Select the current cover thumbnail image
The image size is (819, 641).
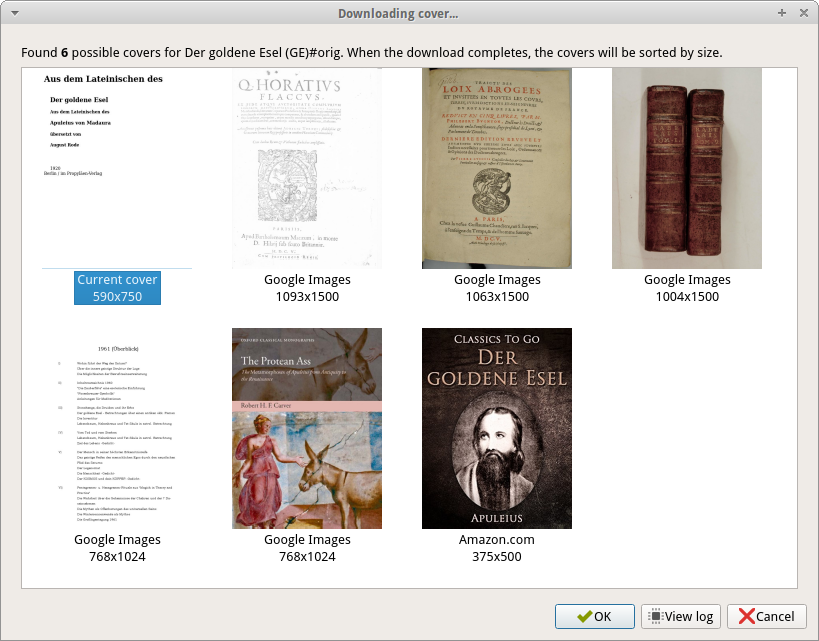pyautogui.click(x=117, y=168)
